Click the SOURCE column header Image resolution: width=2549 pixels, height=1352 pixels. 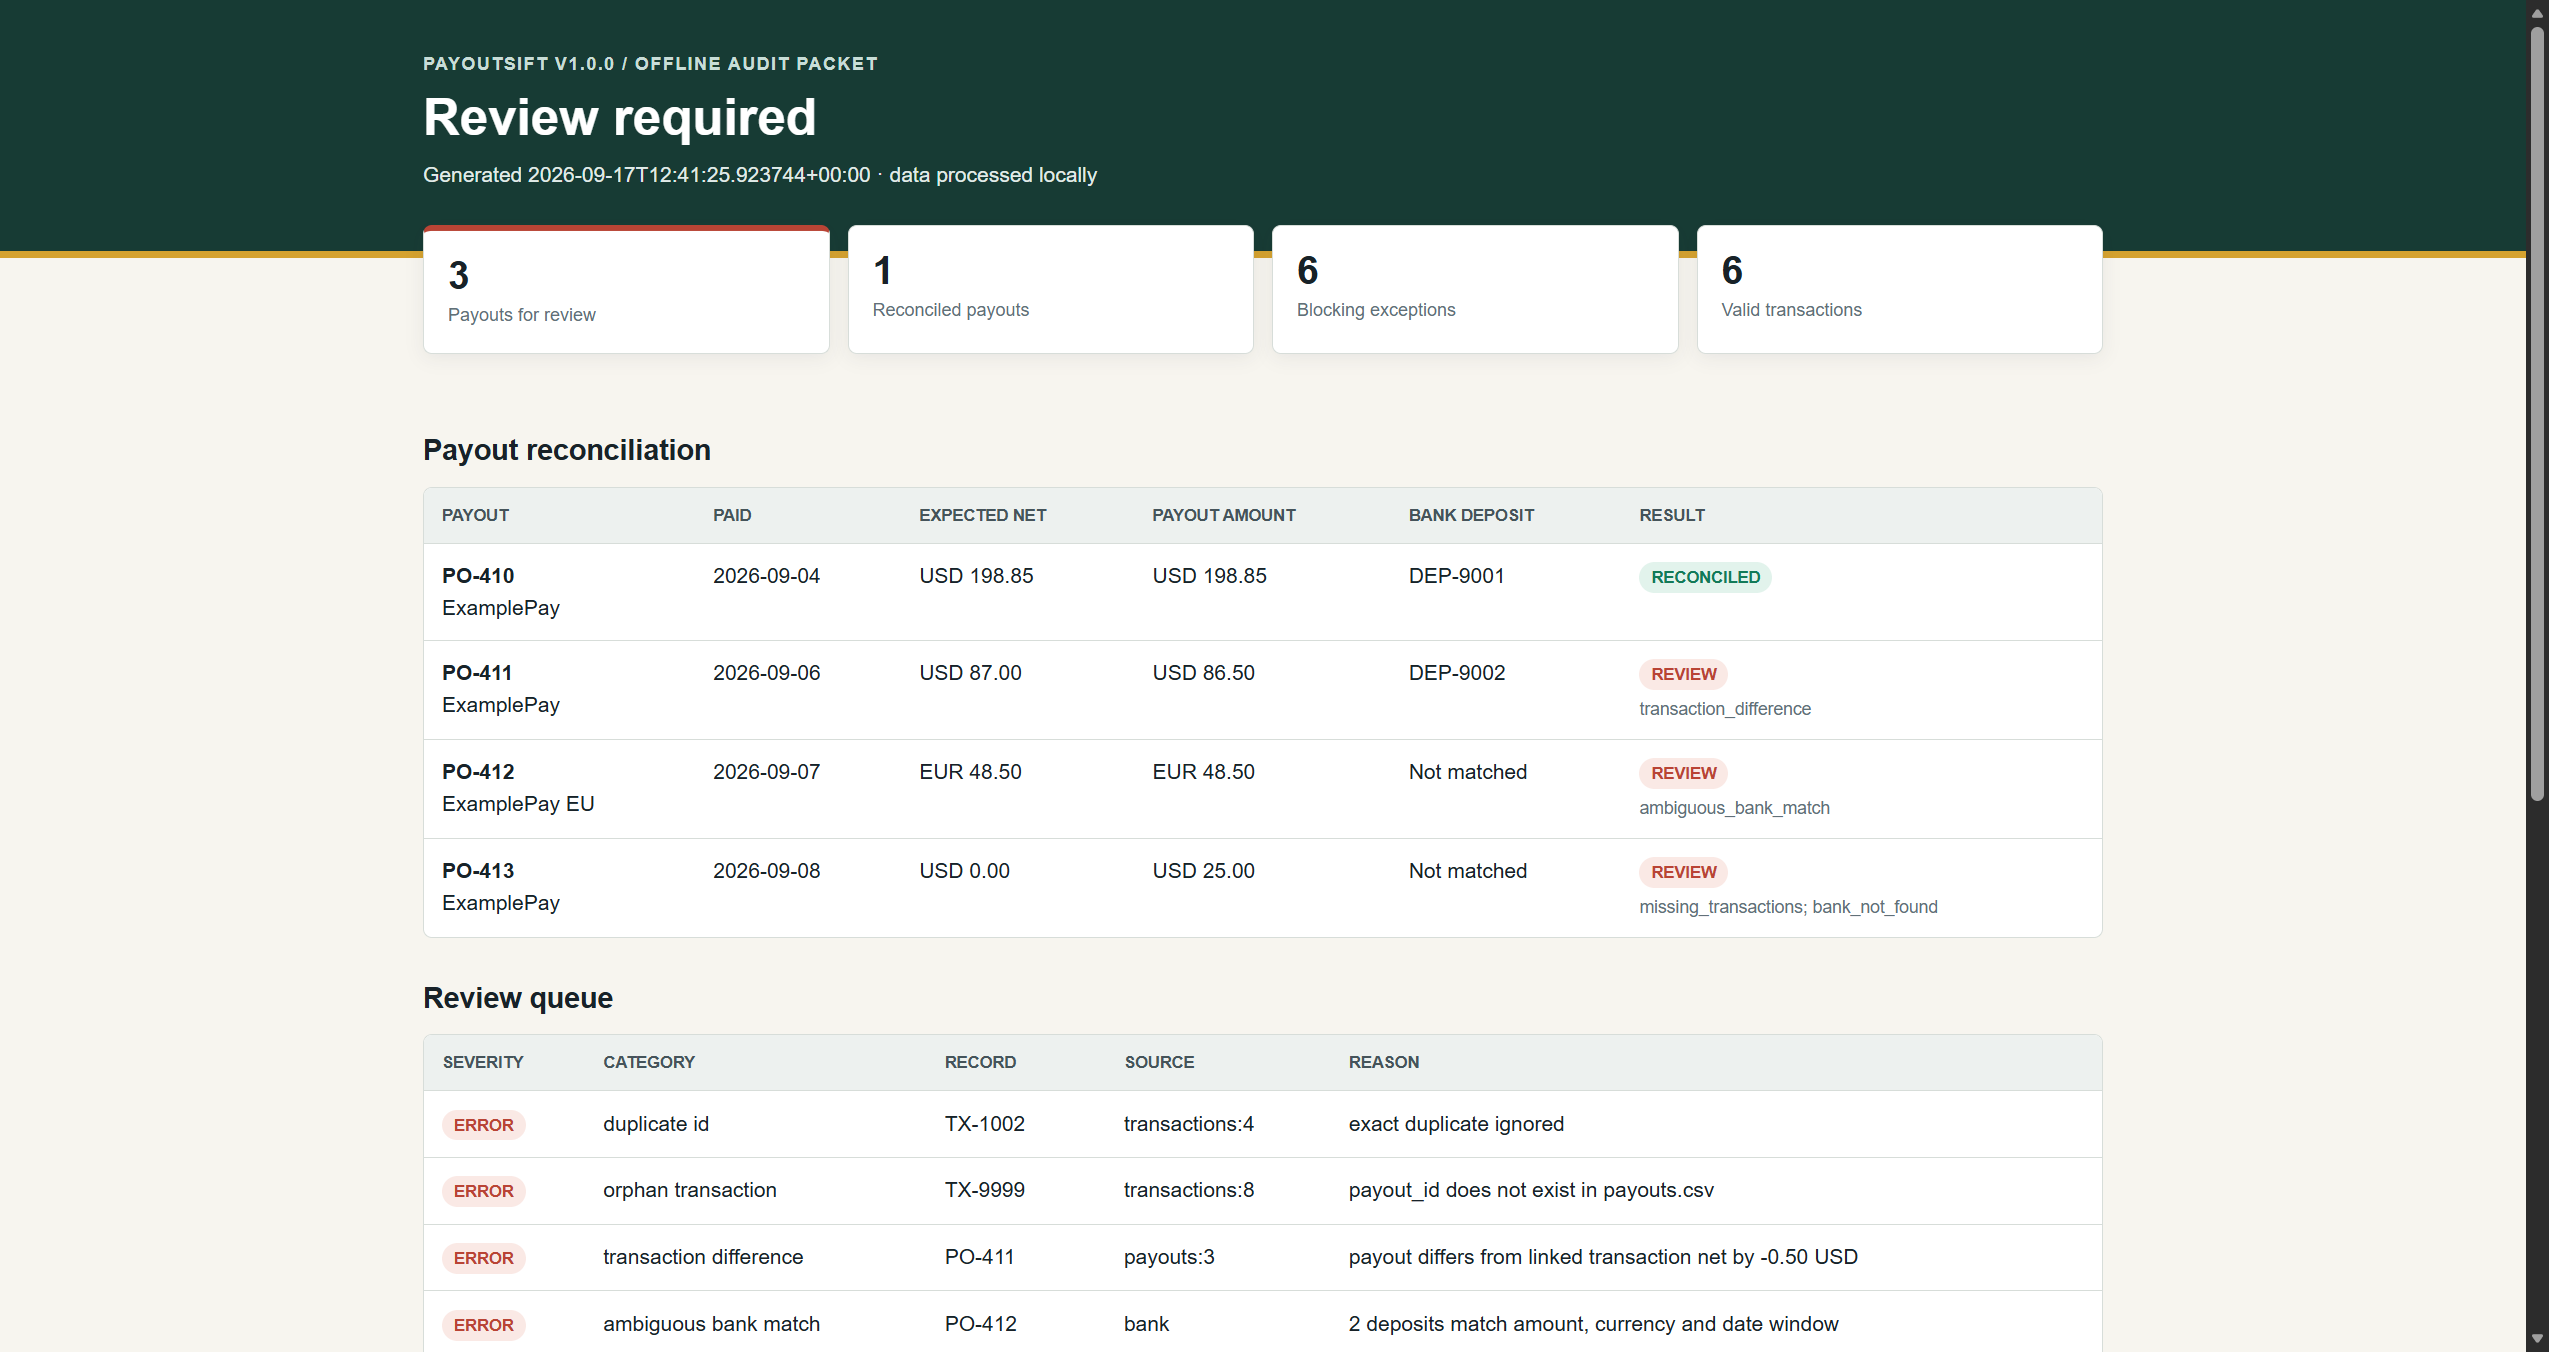tap(1159, 1062)
